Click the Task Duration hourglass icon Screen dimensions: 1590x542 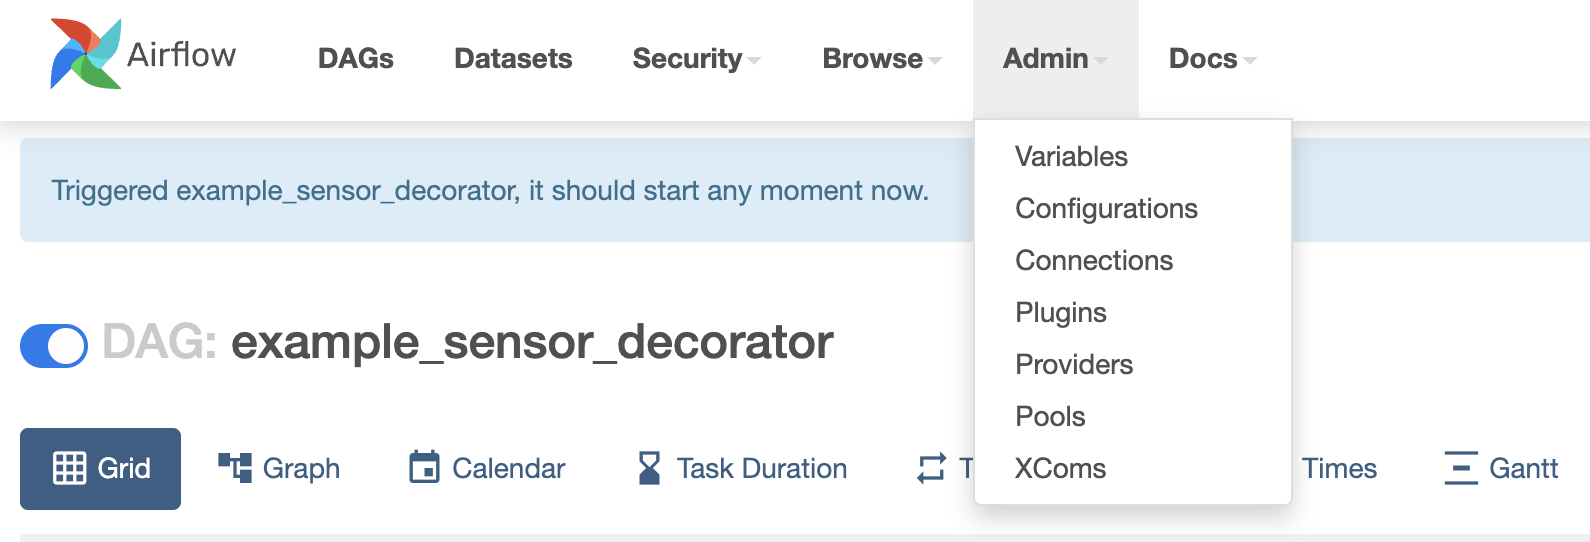click(x=649, y=468)
